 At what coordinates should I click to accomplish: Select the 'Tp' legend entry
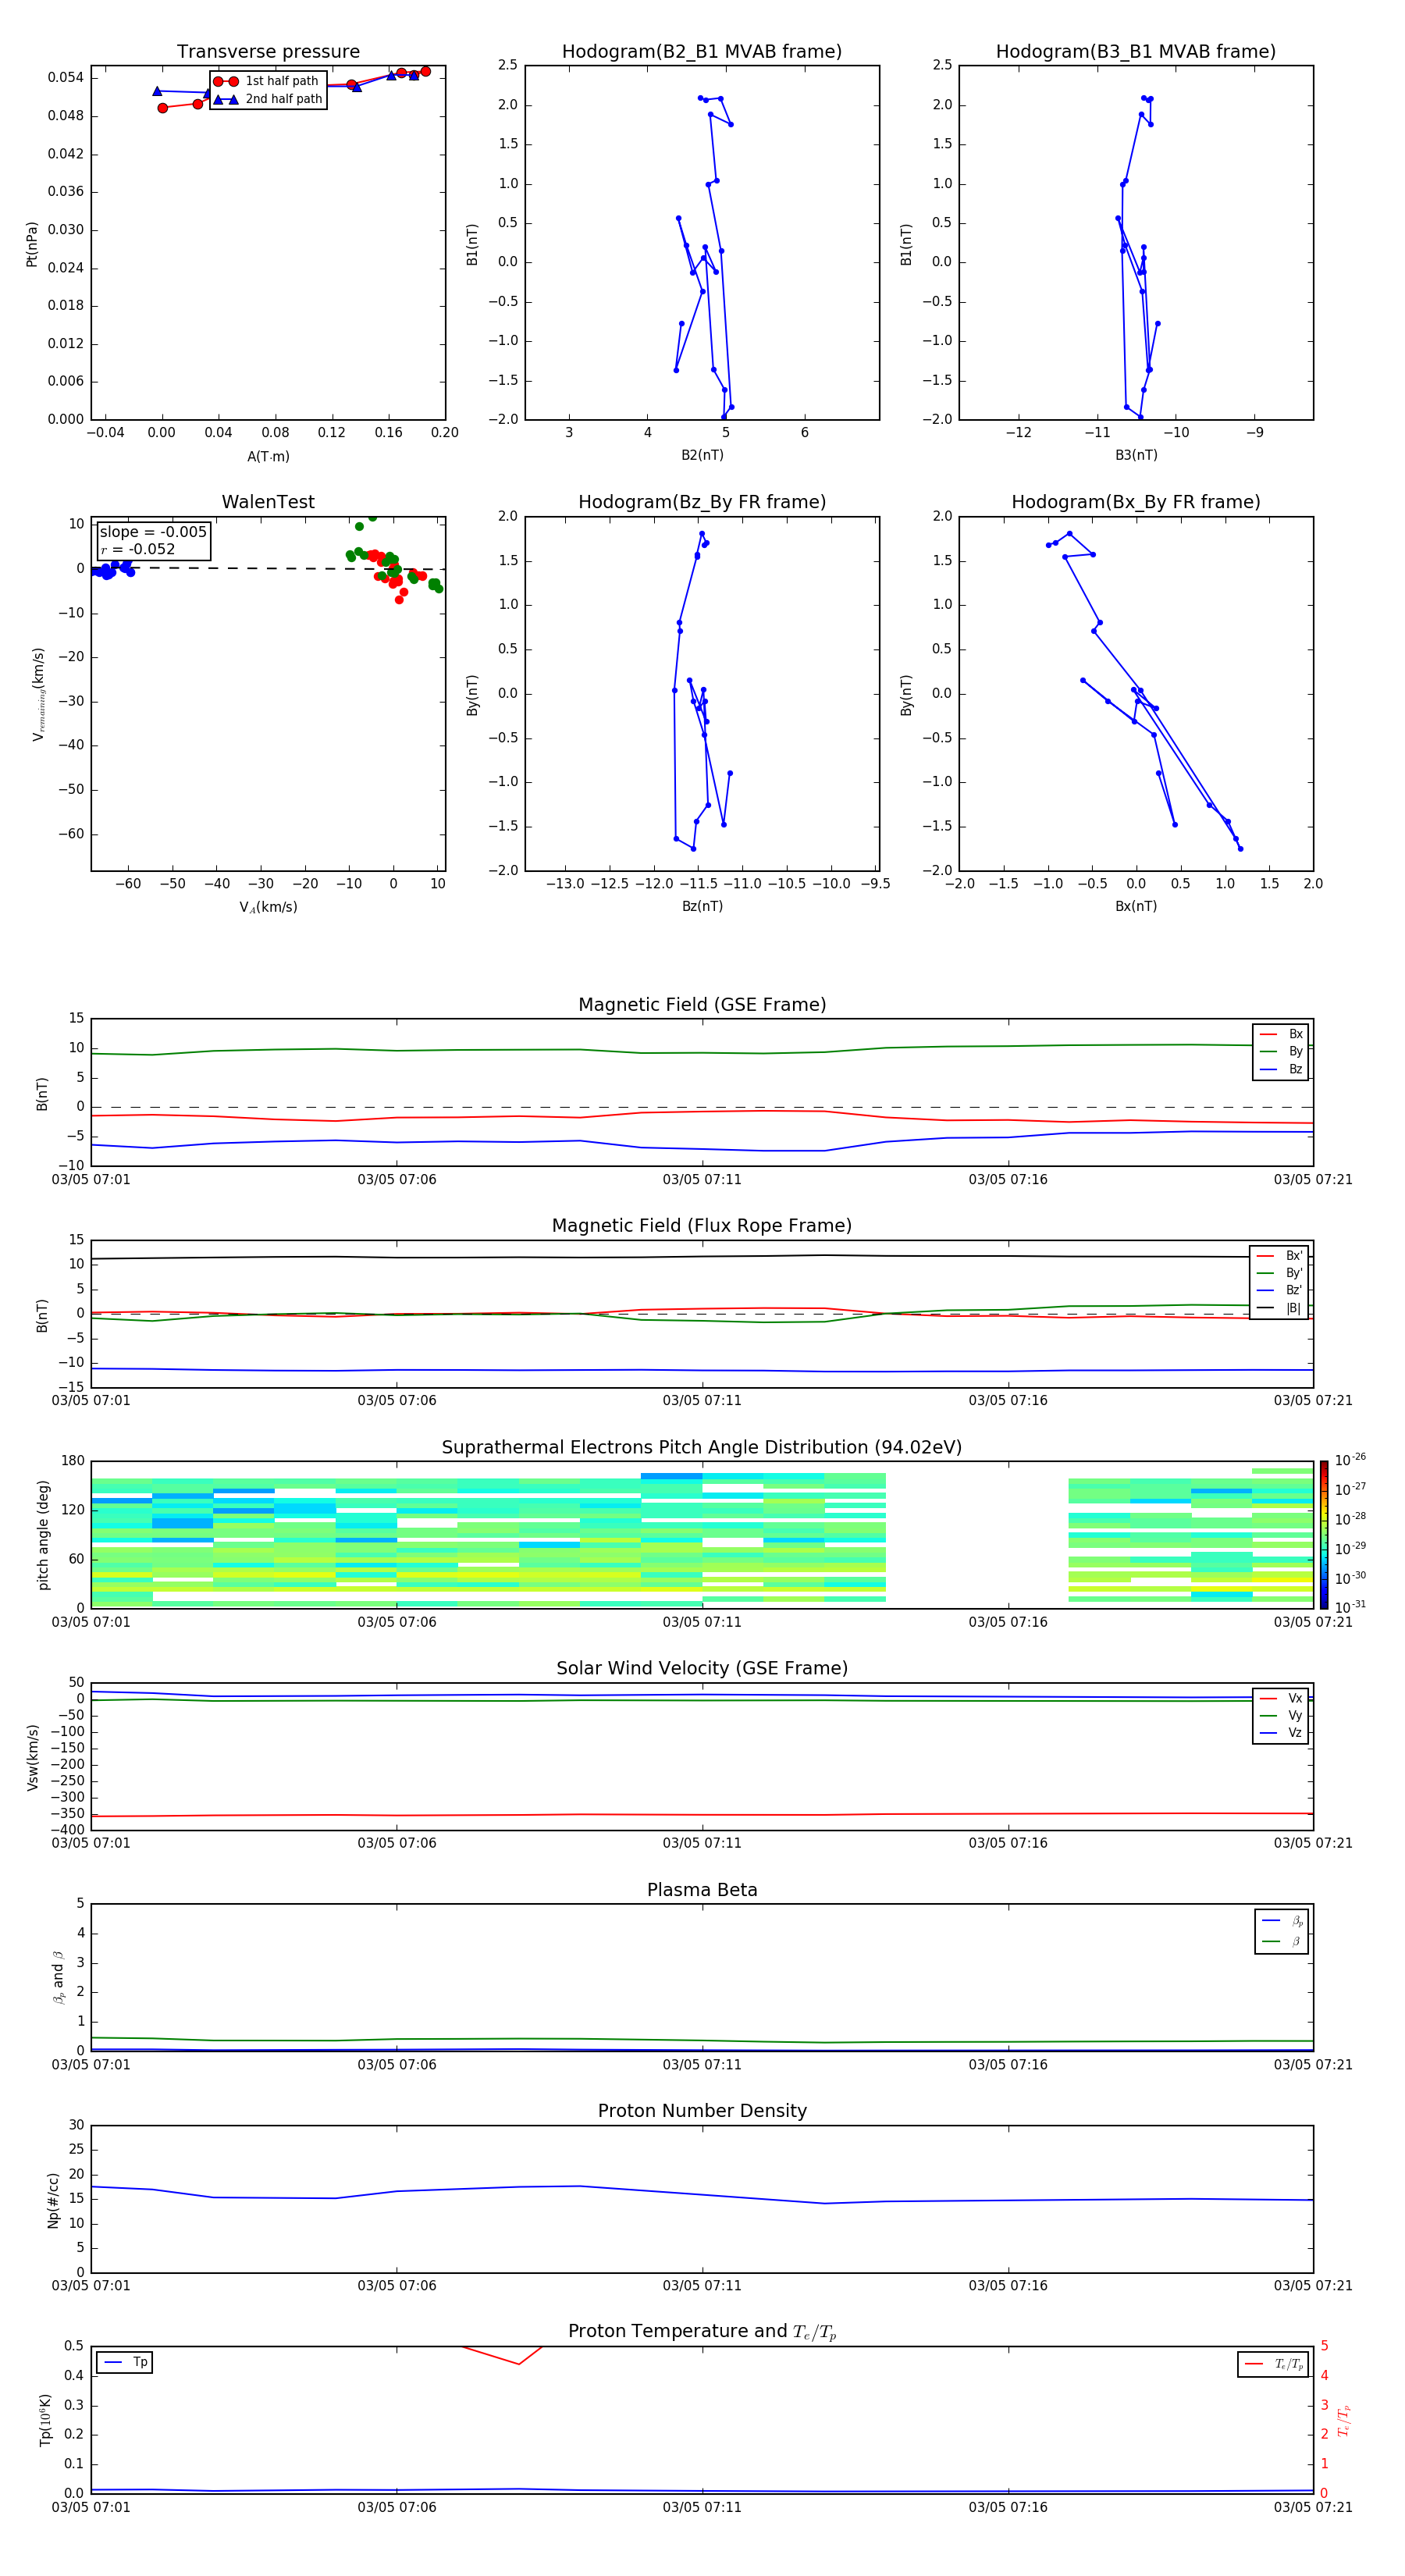pyautogui.click(x=125, y=2362)
